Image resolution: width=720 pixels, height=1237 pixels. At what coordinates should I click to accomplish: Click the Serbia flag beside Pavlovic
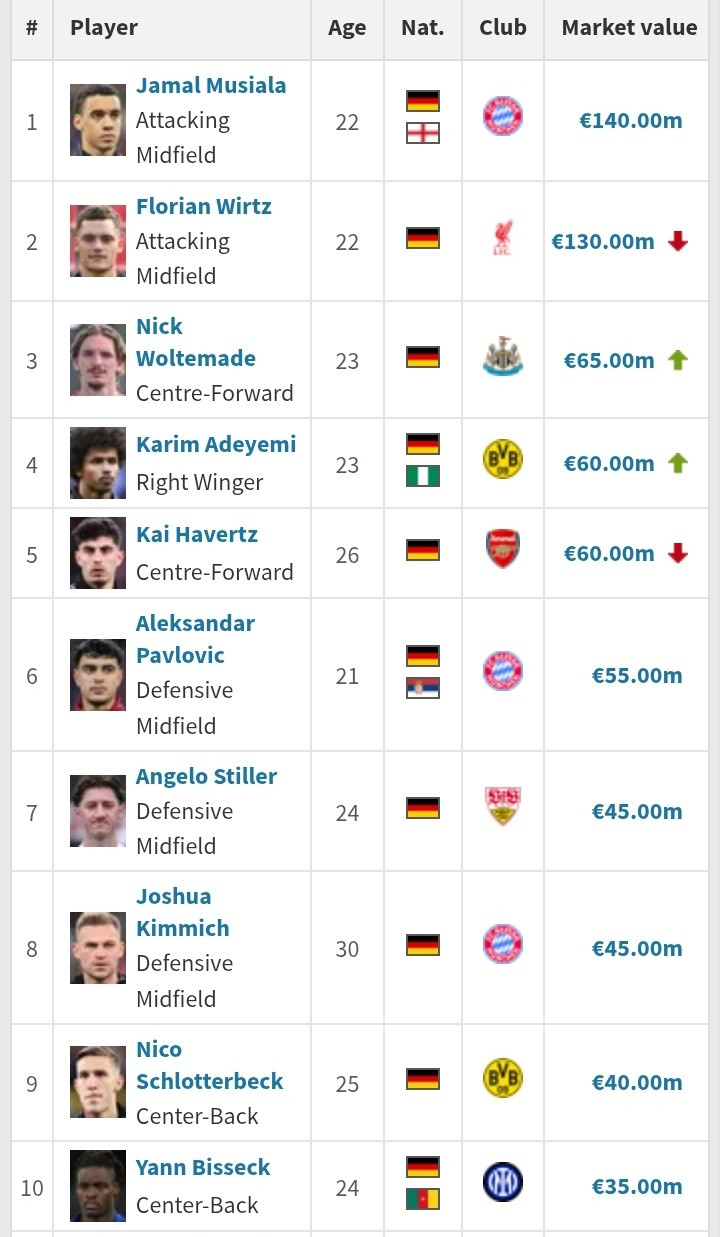tap(423, 688)
